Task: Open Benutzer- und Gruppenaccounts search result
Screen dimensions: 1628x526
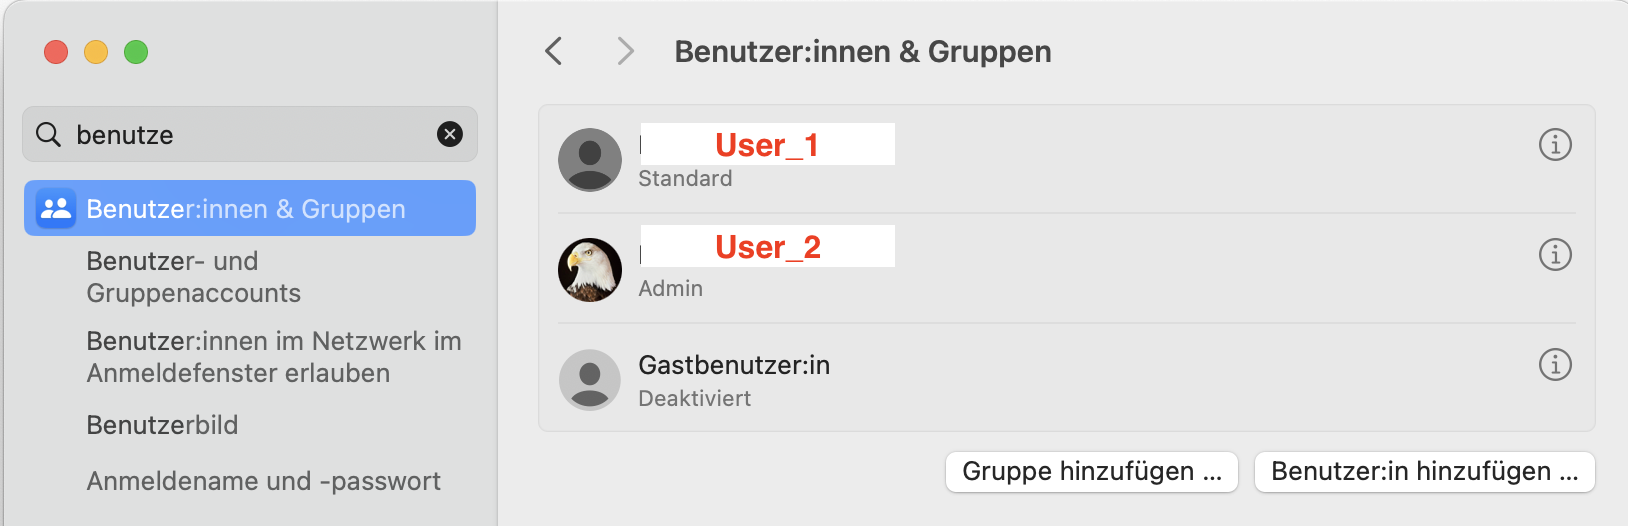Action: 193,277
